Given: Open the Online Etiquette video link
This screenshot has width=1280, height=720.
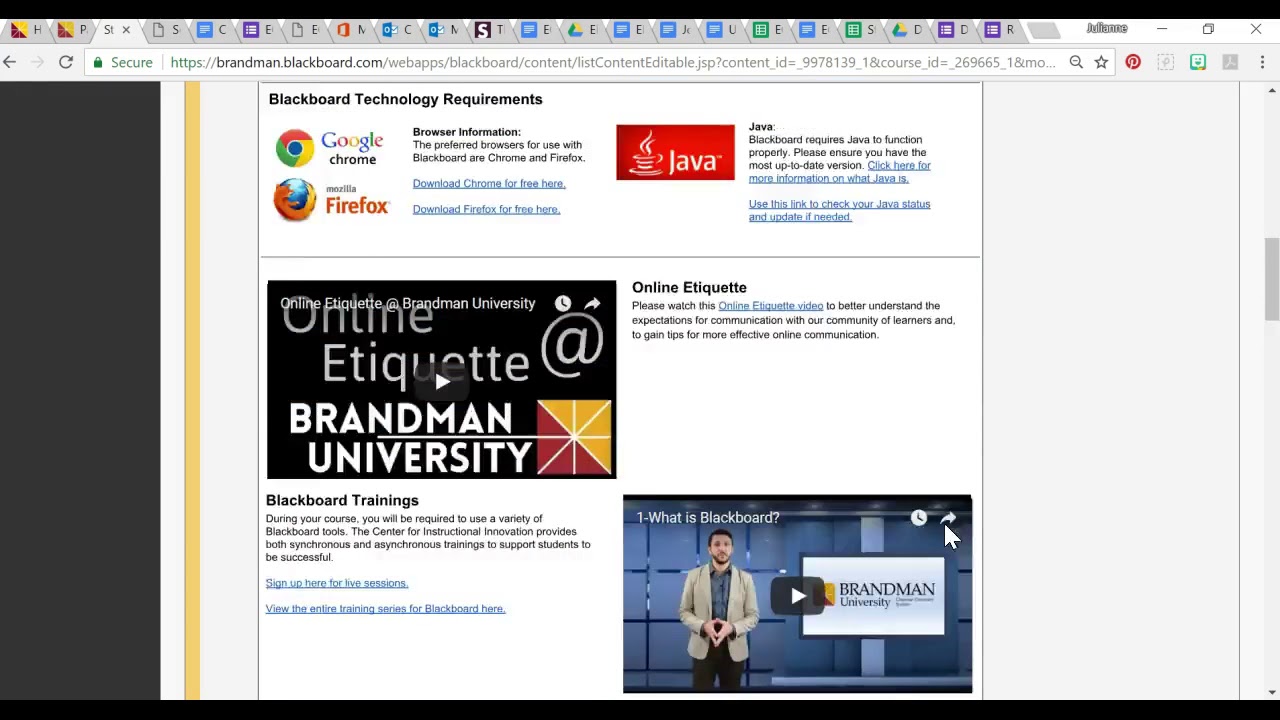Looking at the screenshot, I should point(770,306).
